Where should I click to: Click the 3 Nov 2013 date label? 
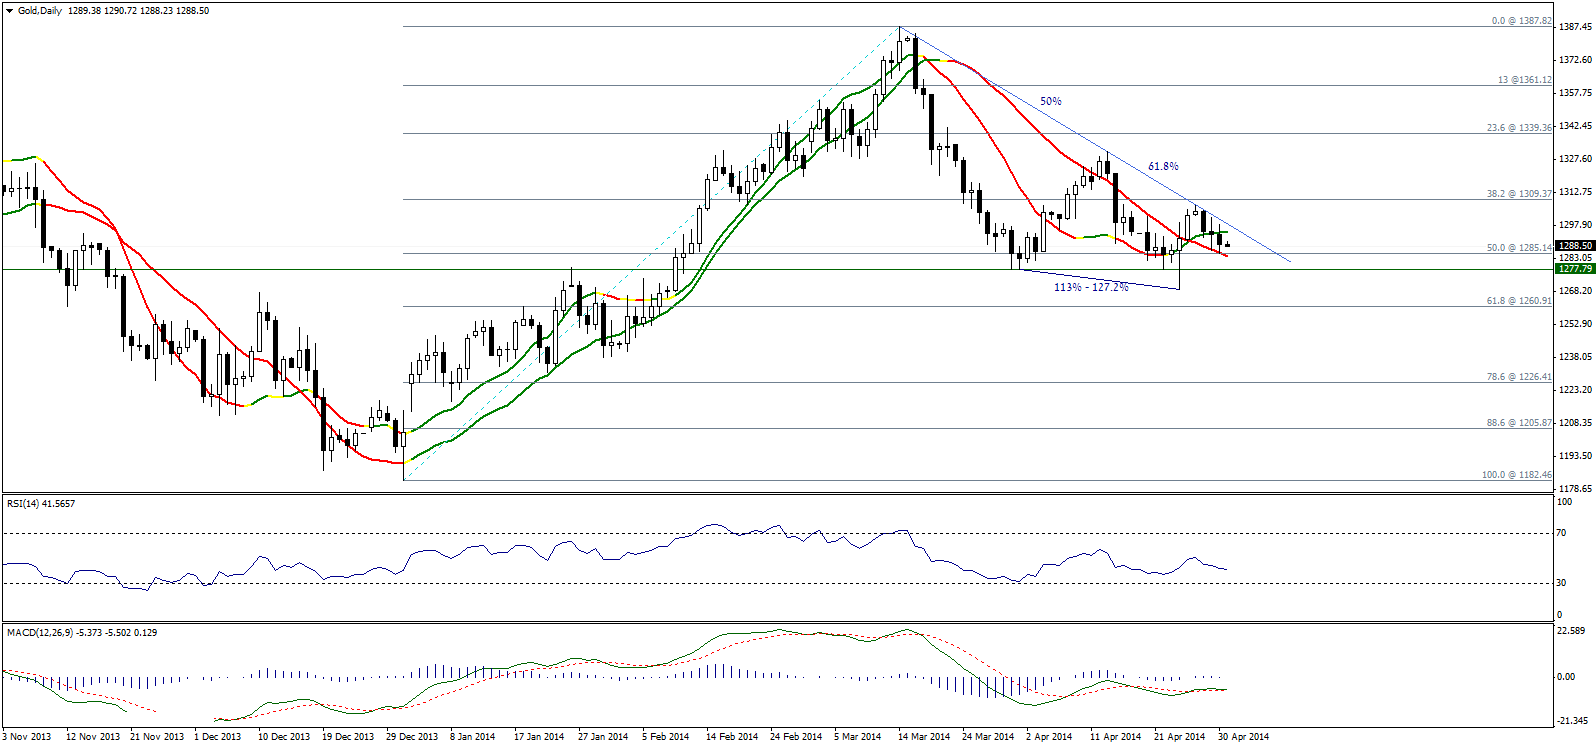[27, 737]
